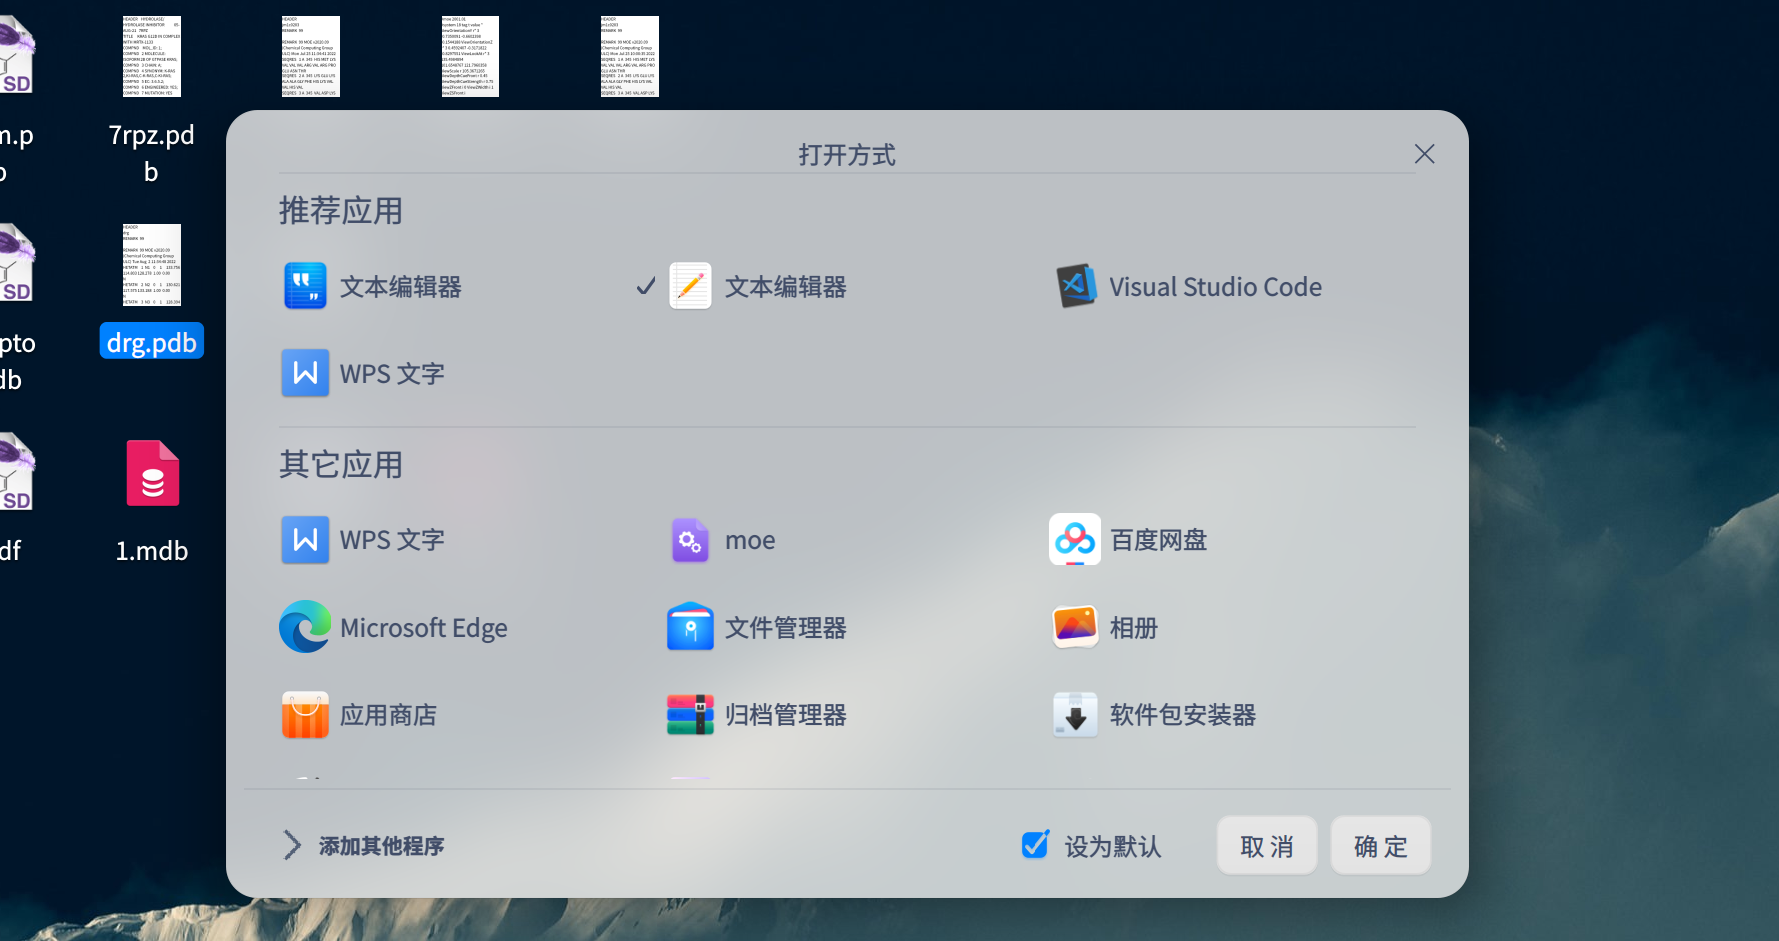1779x941 pixels.
Task: Choose the blue quotation-mark 文本编辑器 app
Action: [x=372, y=287]
